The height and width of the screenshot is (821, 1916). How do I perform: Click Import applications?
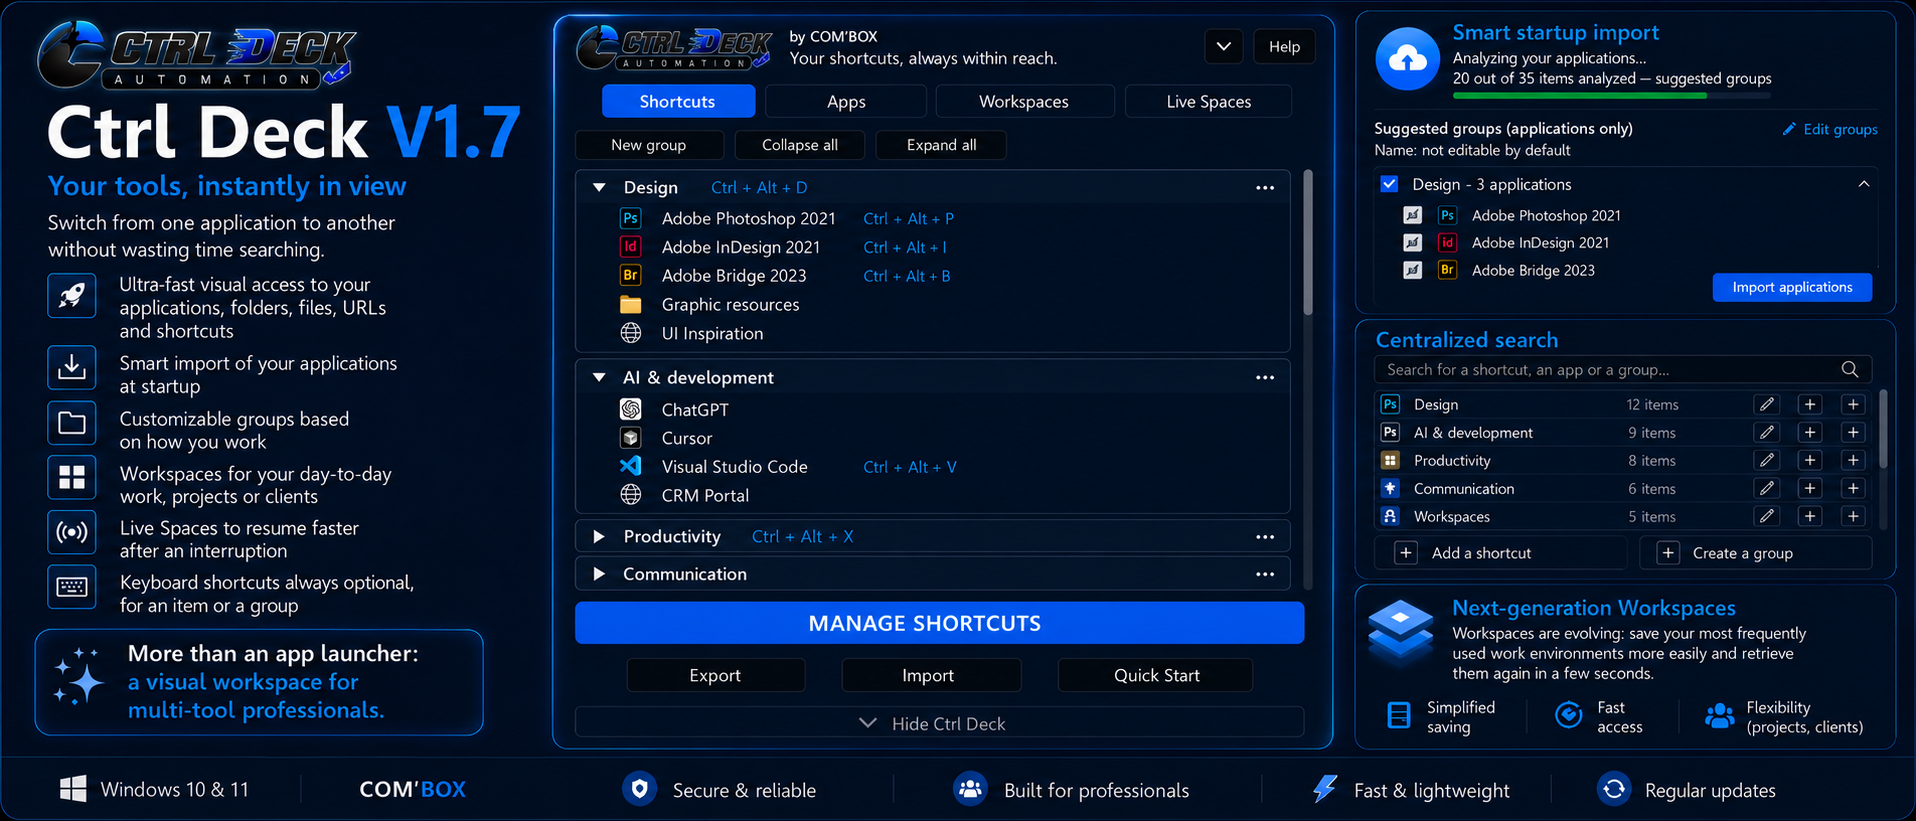(1792, 287)
